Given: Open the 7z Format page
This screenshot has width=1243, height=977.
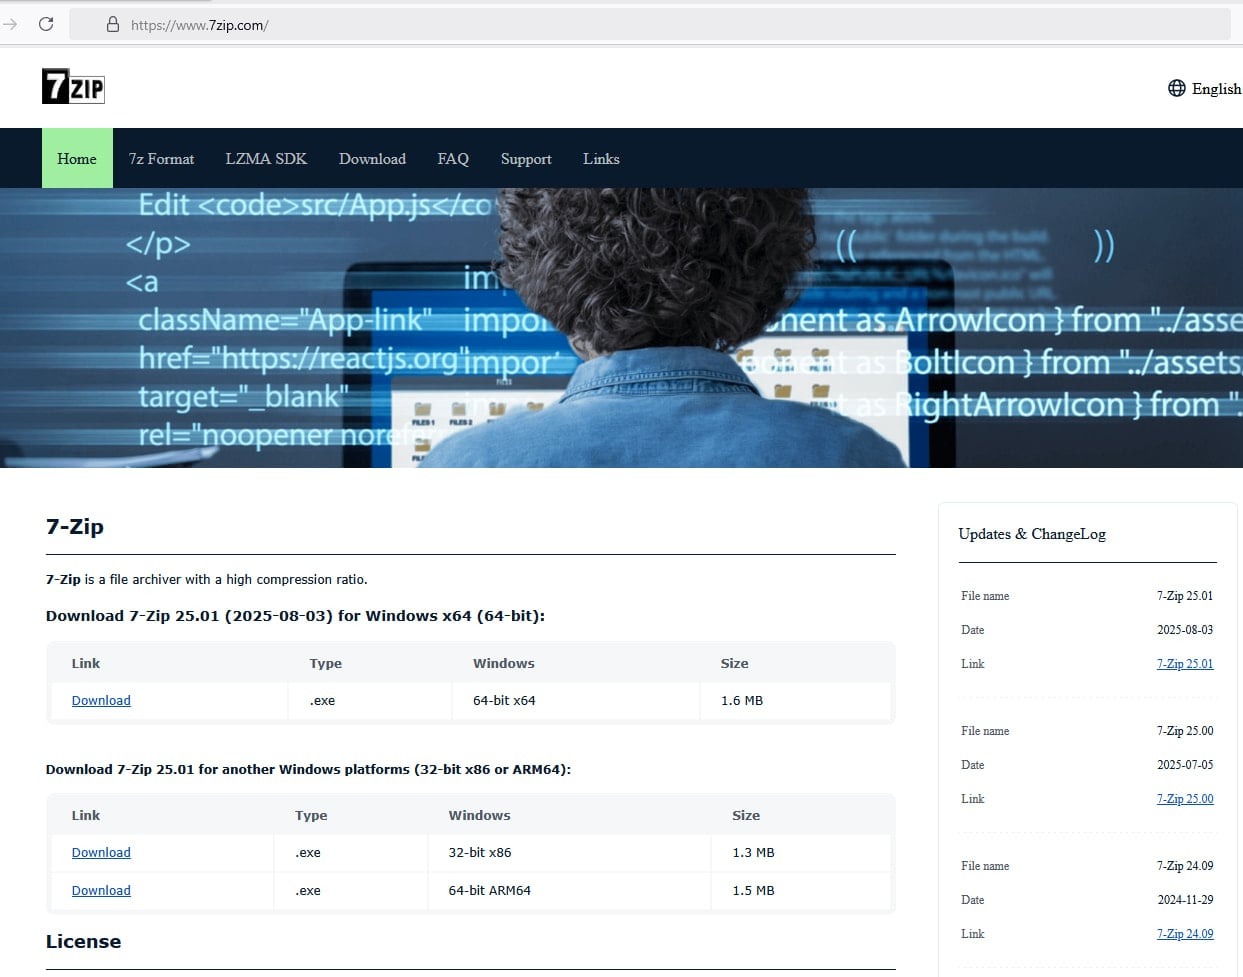Looking at the screenshot, I should click(161, 158).
